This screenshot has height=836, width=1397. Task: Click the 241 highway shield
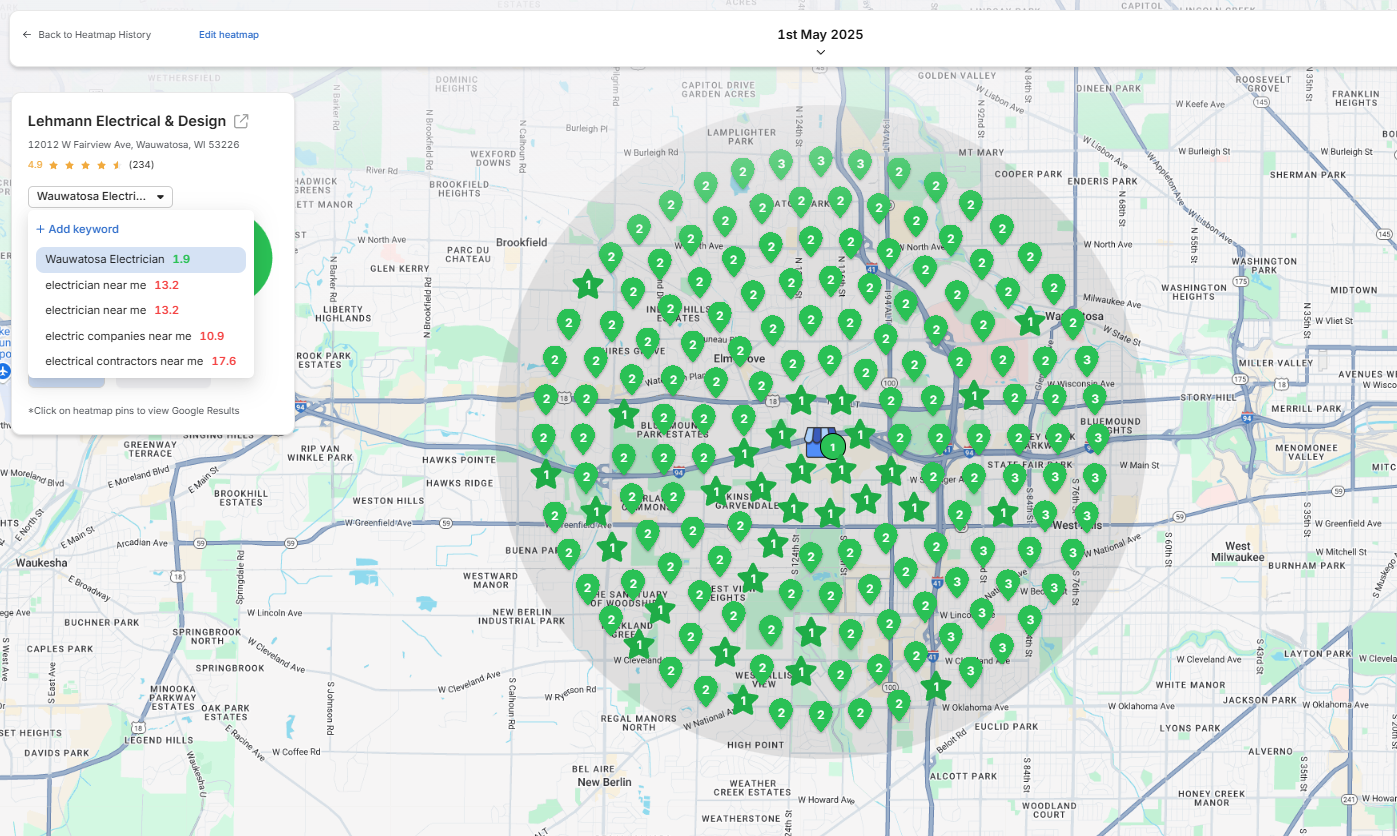(1350, 800)
